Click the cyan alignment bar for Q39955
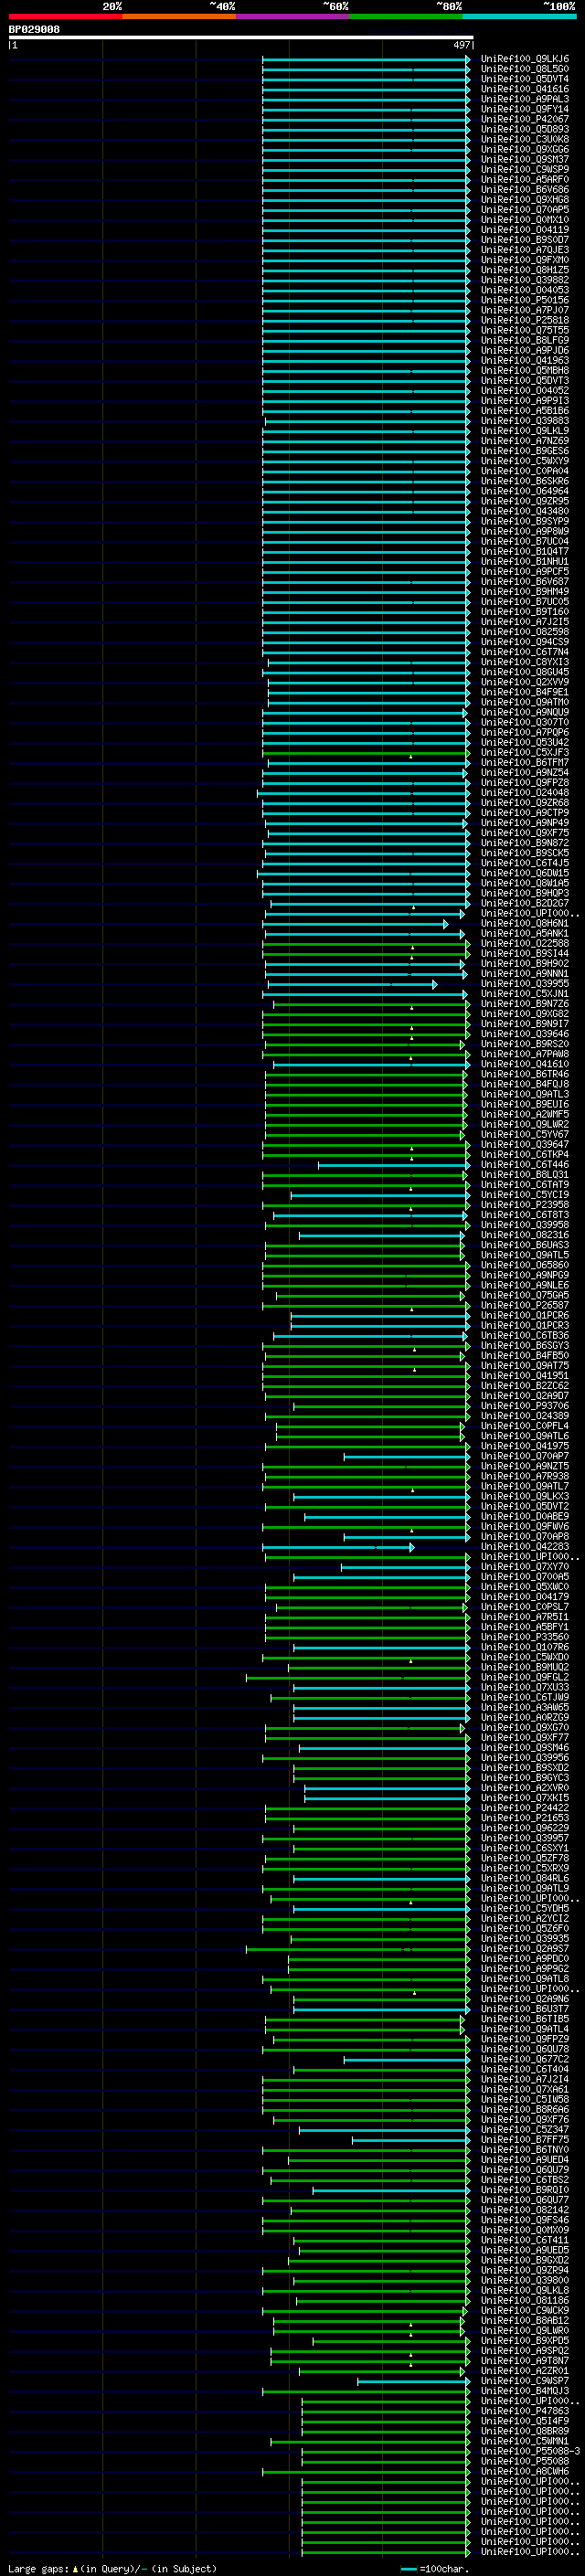 pyautogui.click(x=352, y=985)
